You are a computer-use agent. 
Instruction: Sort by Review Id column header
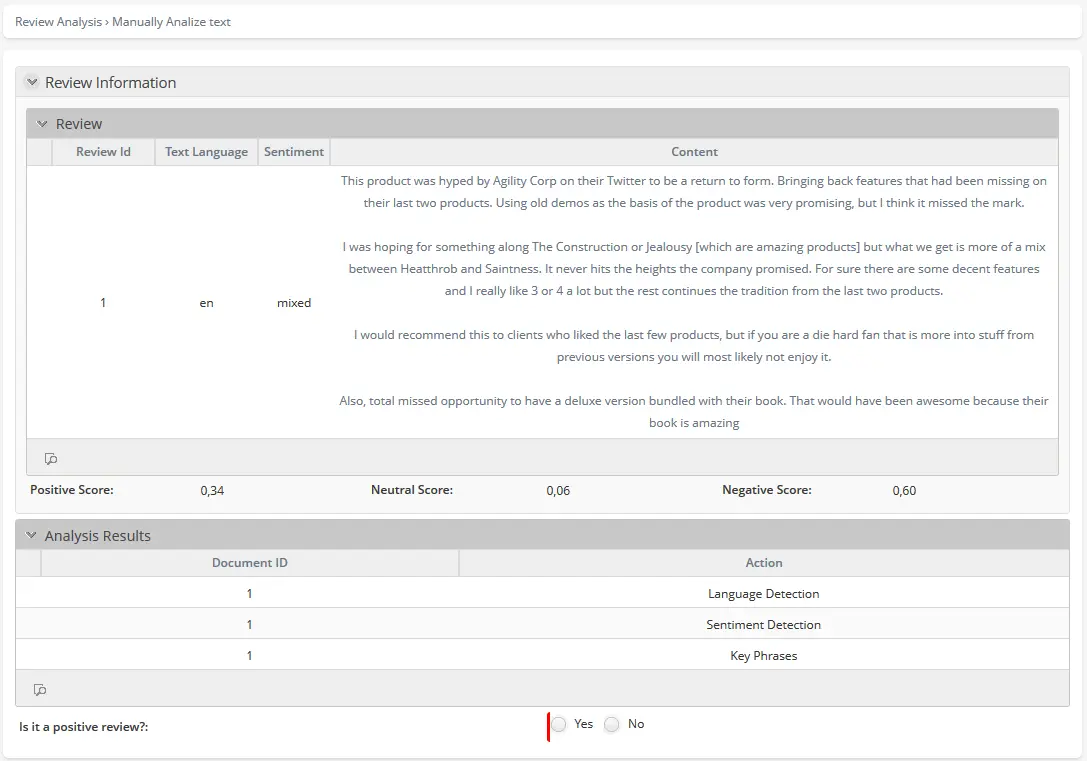(103, 152)
